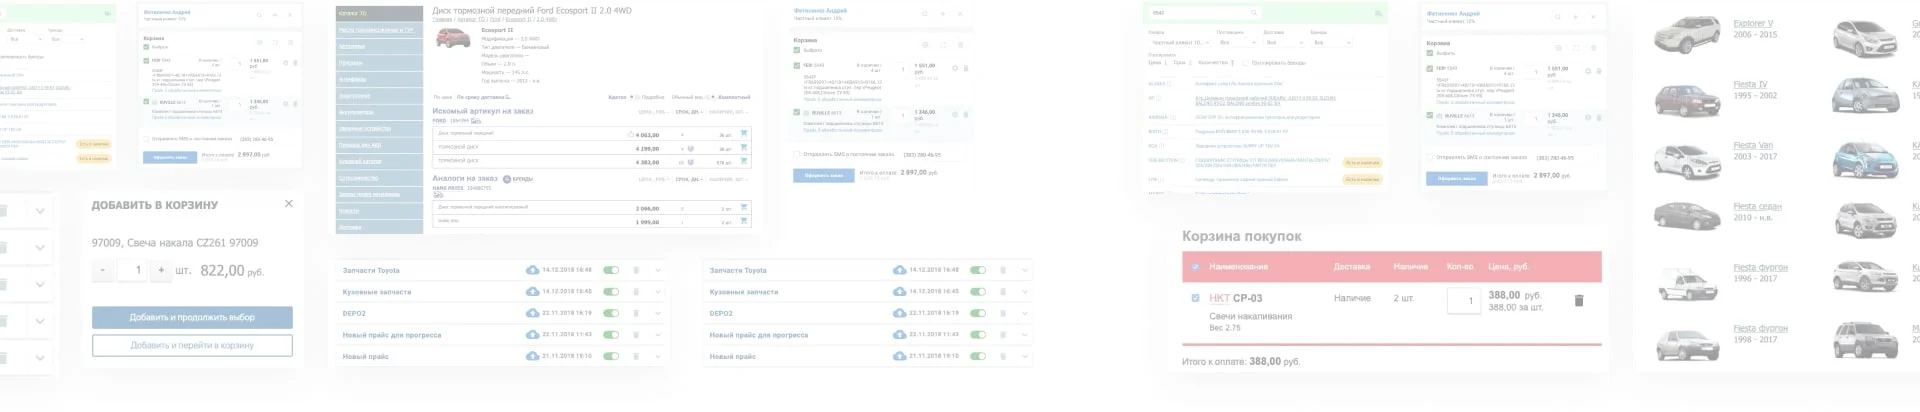Screen dimensions: 1920x412
Task: Toggle 'Запчасти Toyota' switch in right price list
Action: coord(978,270)
